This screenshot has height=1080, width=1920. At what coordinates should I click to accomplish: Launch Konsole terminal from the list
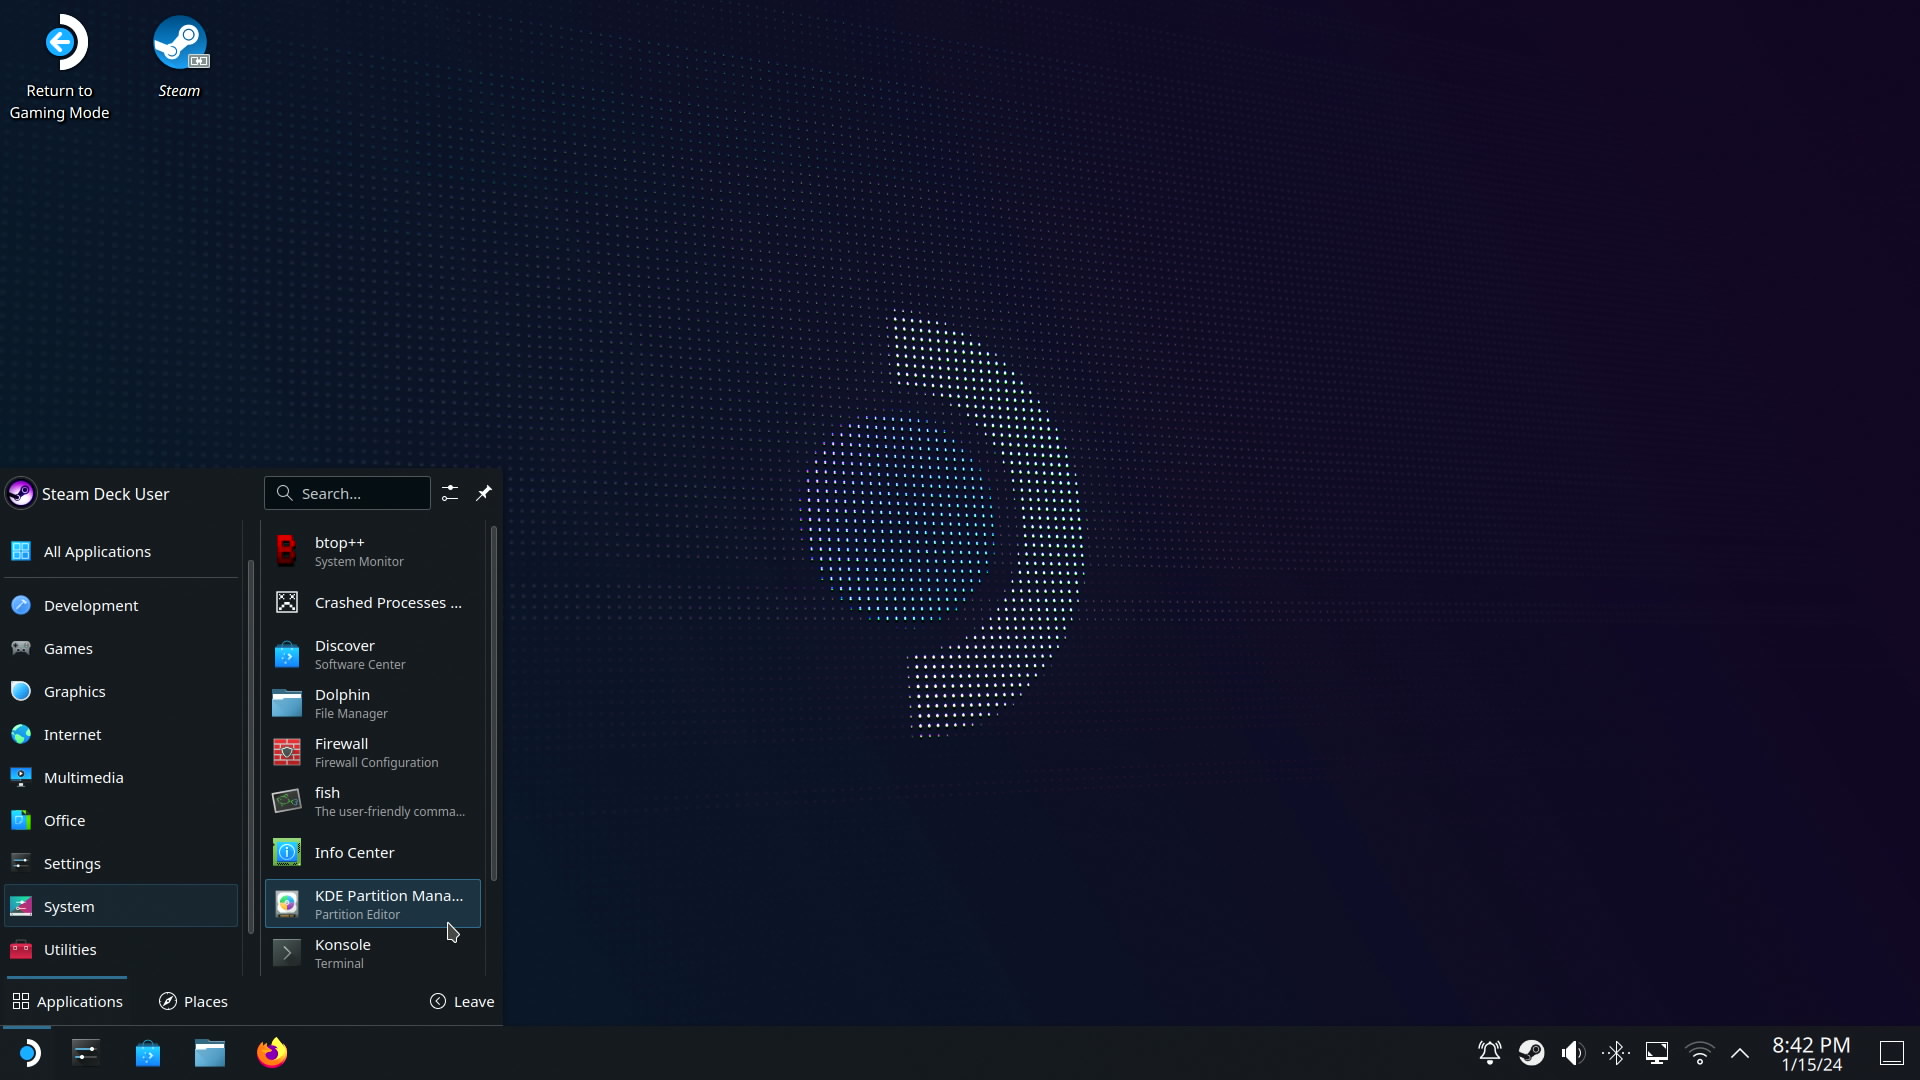tap(372, 953)
